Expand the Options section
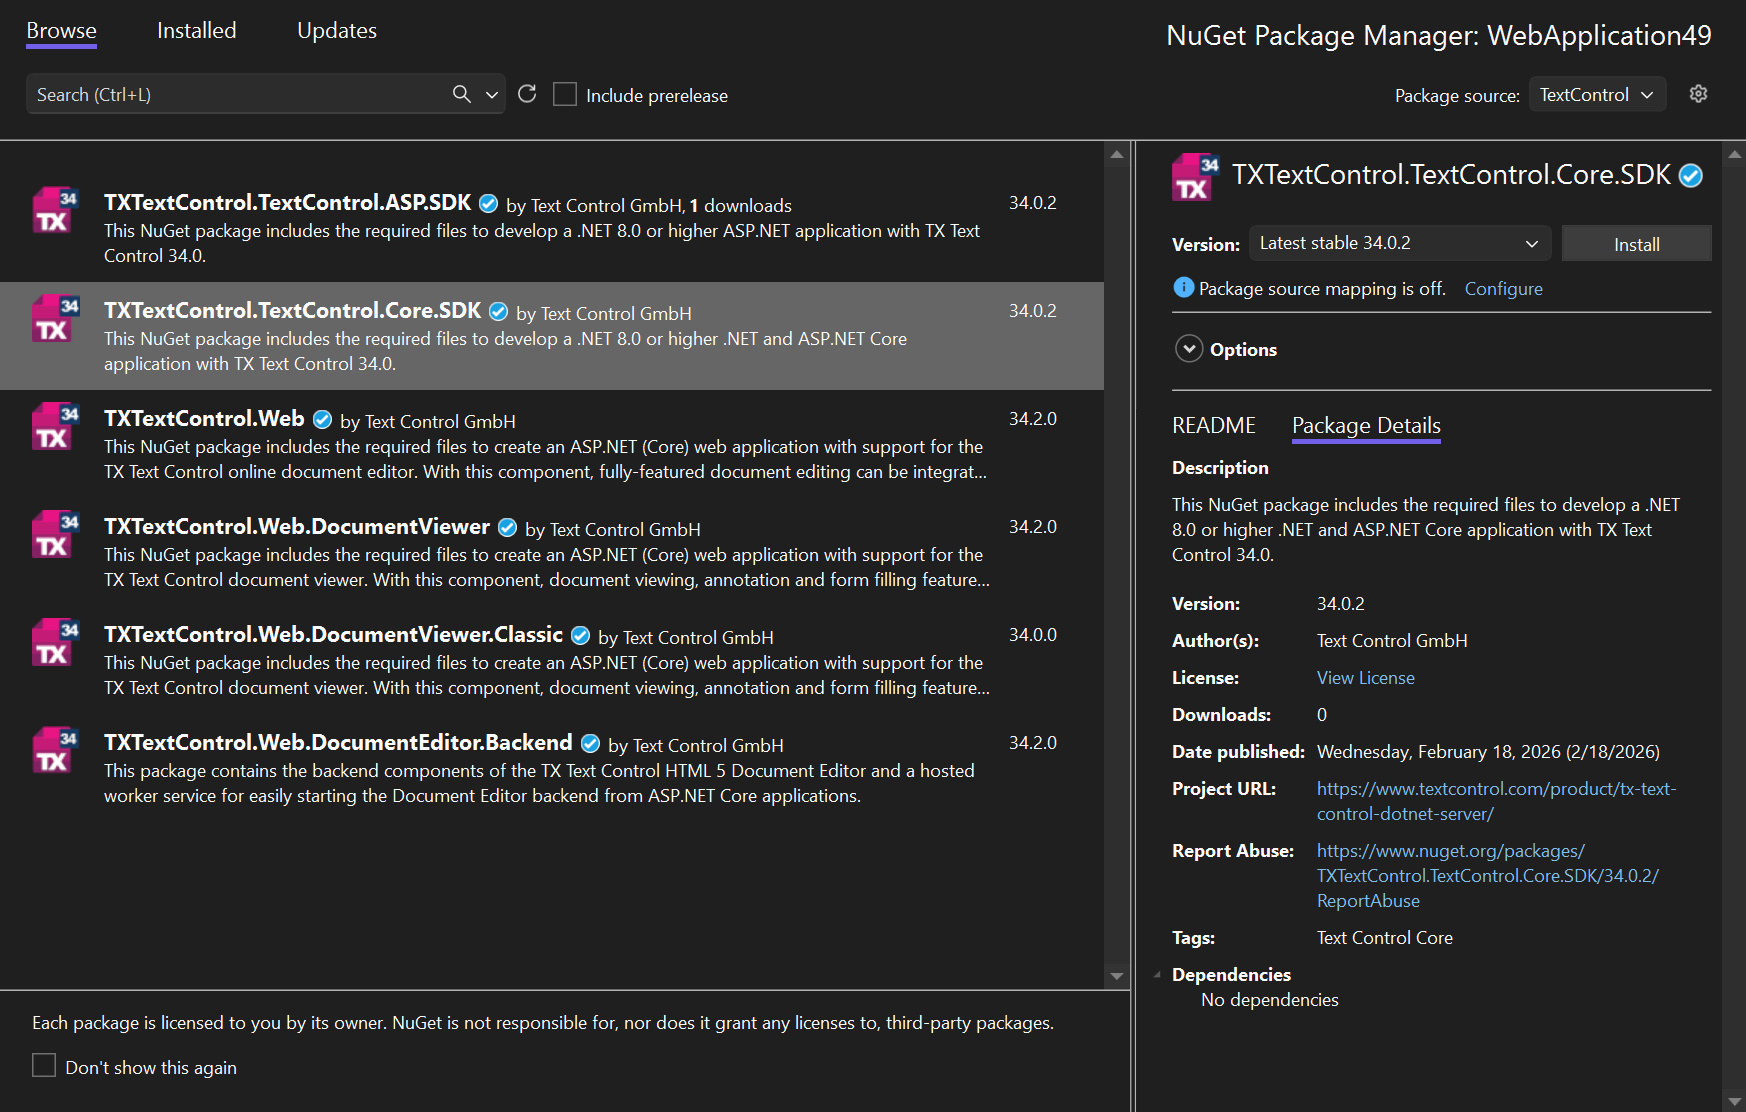1746x1112 pixels. [x=1189, y=349]
